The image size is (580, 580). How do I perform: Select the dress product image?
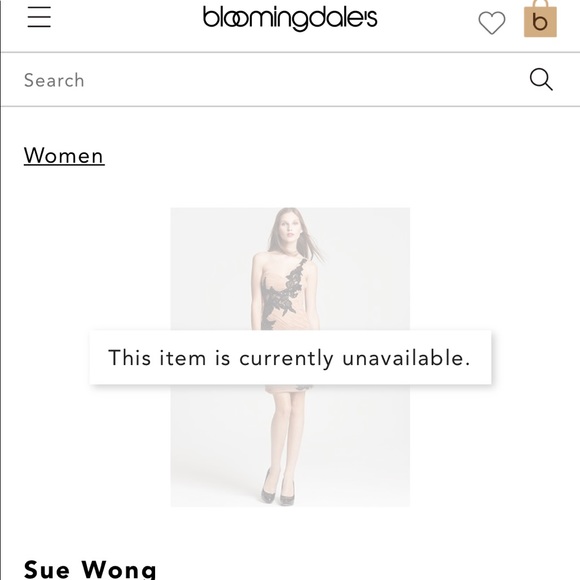[x=290, y=357]
